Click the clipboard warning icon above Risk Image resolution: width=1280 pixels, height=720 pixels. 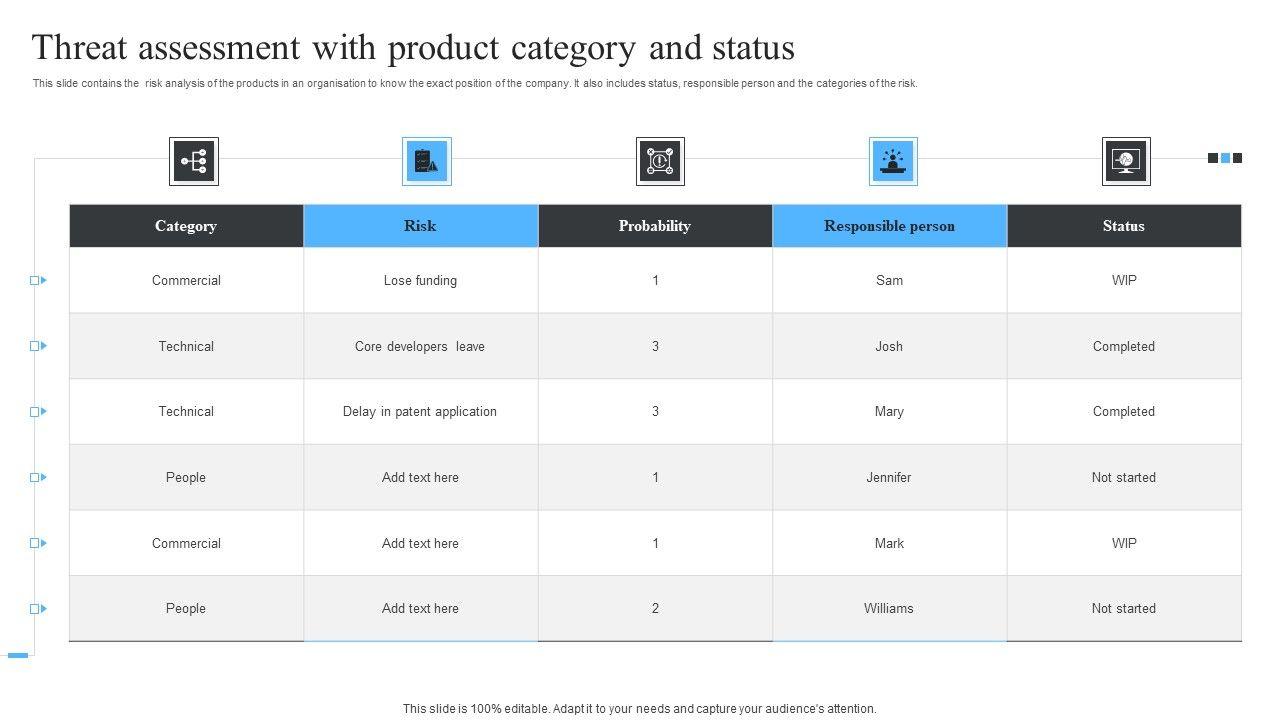[x=427, y=161]
